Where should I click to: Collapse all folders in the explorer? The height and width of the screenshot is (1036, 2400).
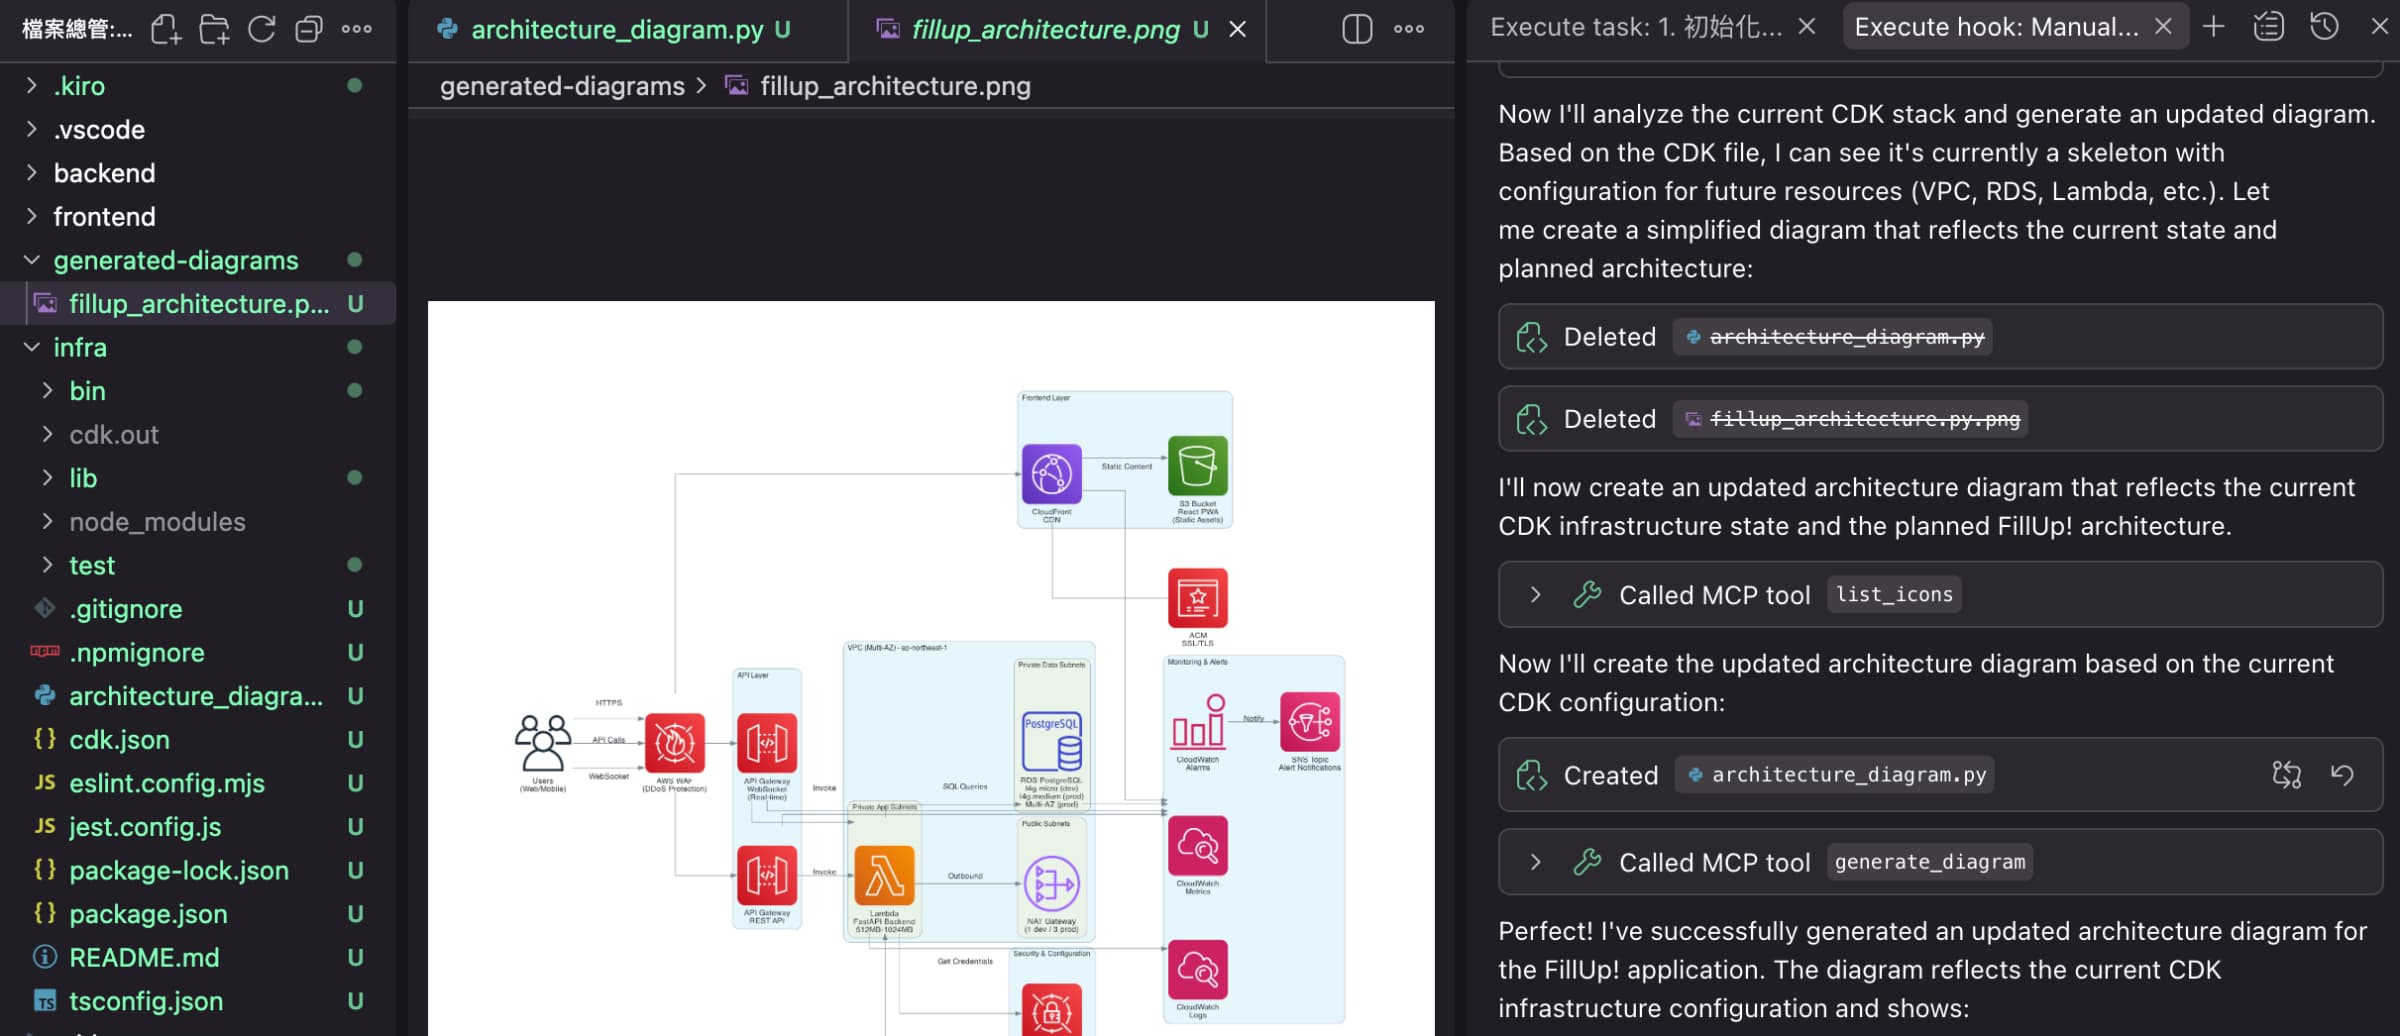click(x=310, y=29)
